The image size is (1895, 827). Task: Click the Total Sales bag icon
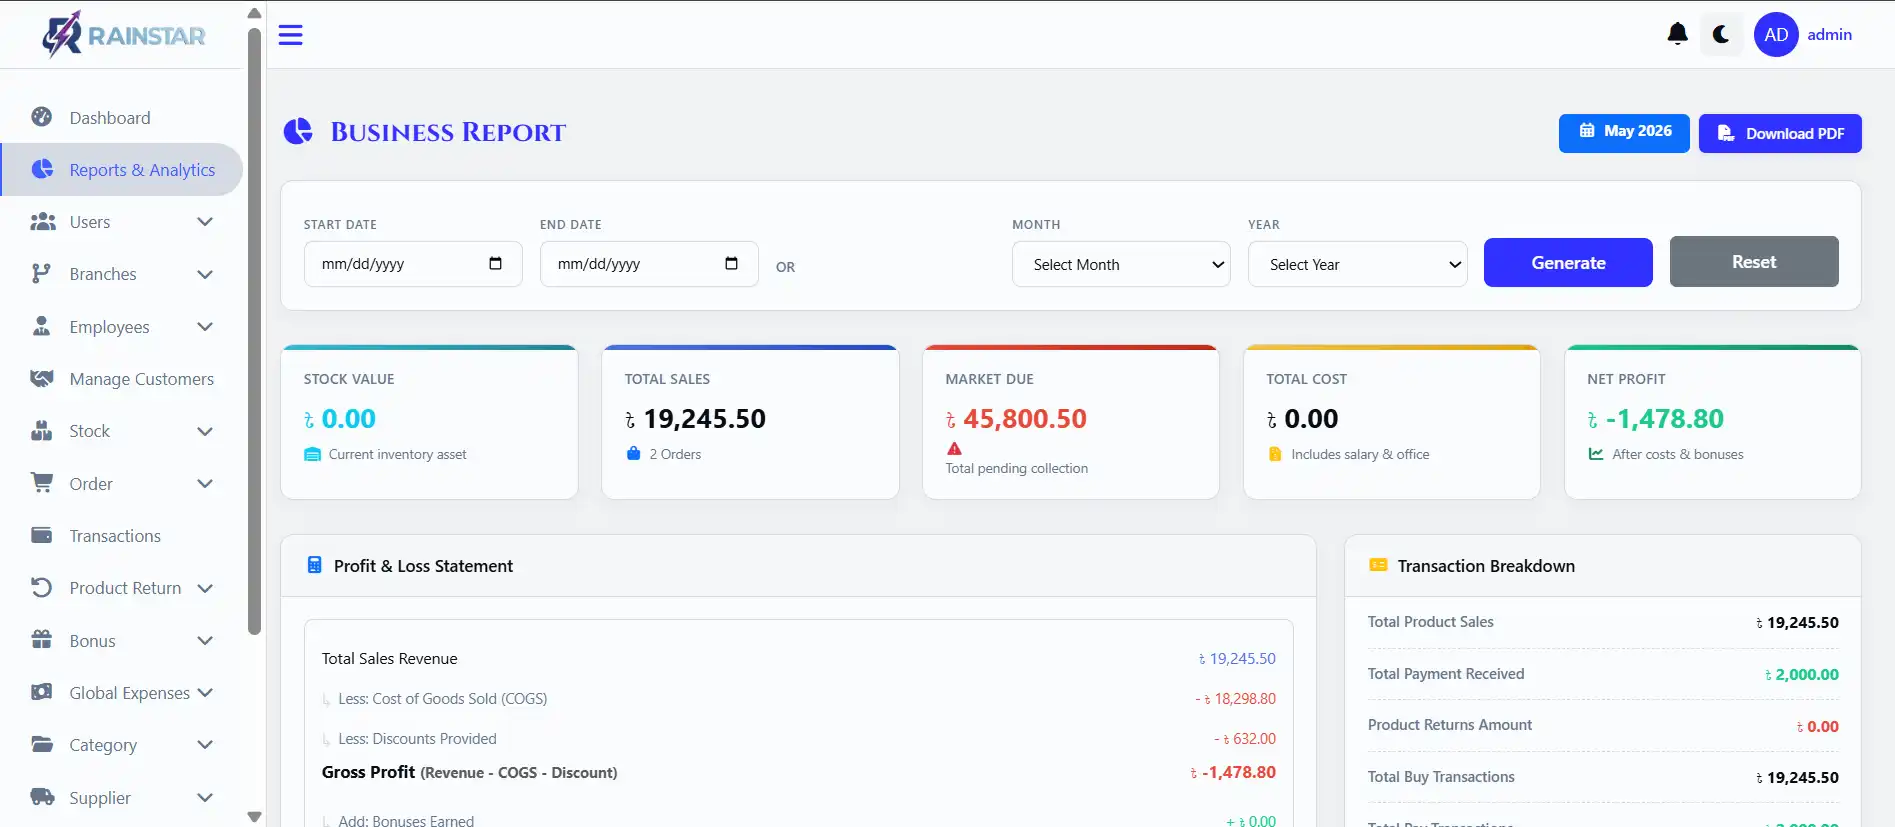click(633, 453)
